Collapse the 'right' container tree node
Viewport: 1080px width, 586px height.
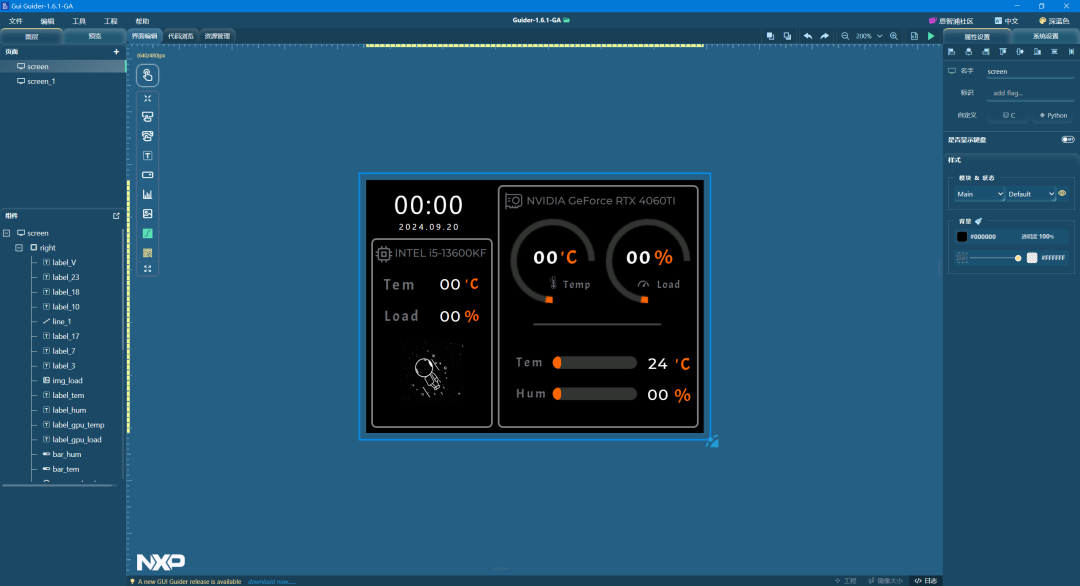(x=19, y=248)
